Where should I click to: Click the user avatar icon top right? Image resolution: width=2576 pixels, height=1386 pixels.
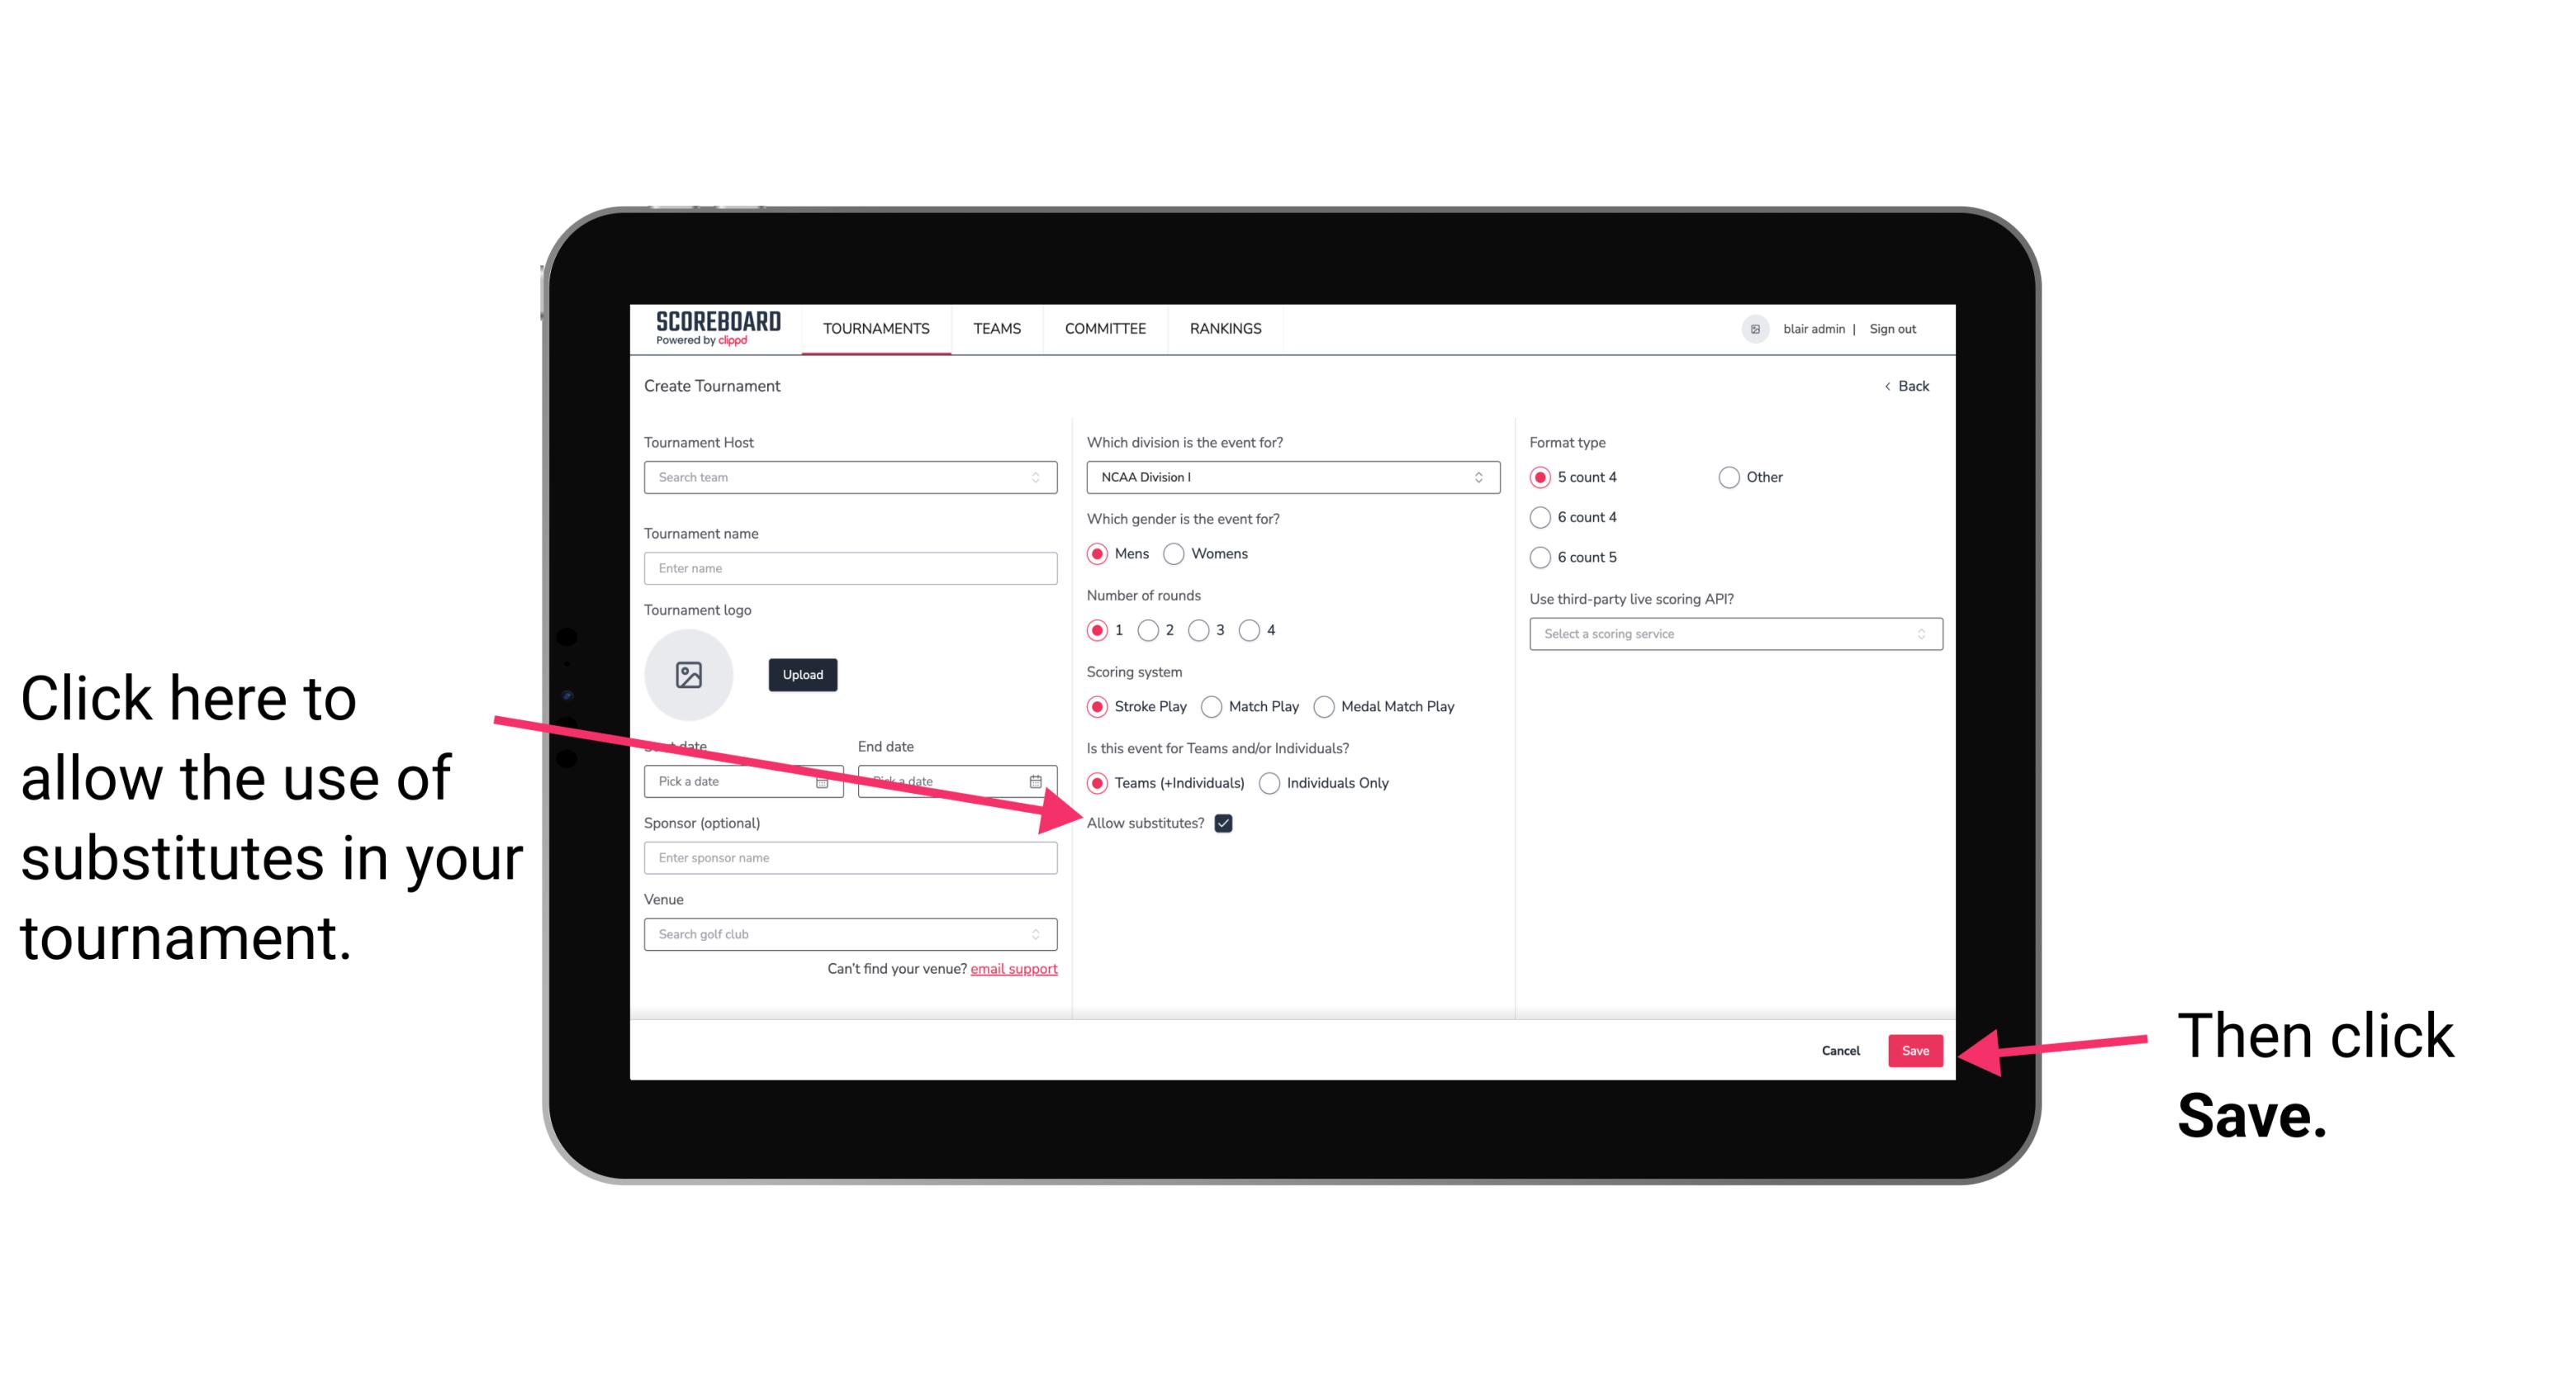[x=1753, y=330]
